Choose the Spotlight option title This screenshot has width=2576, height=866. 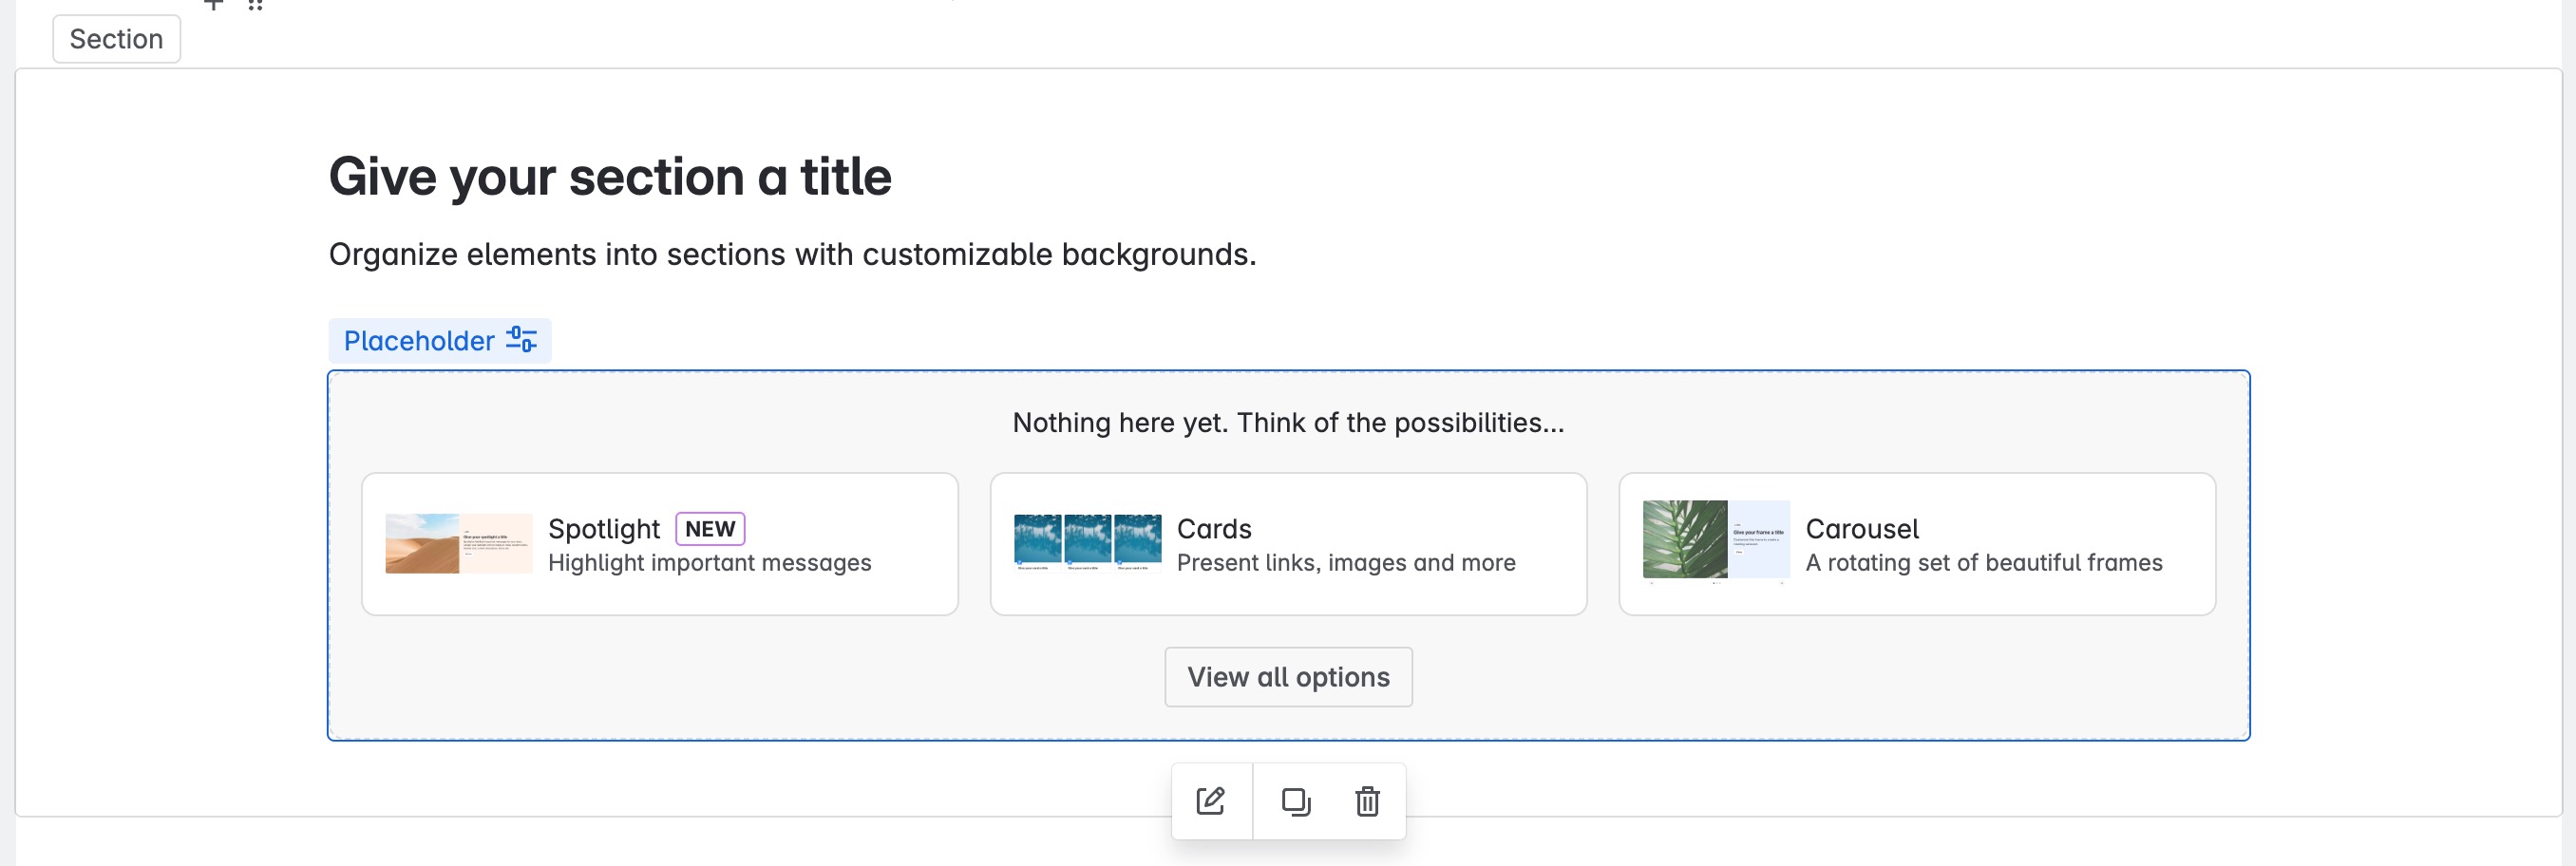[x=604, y=528]
